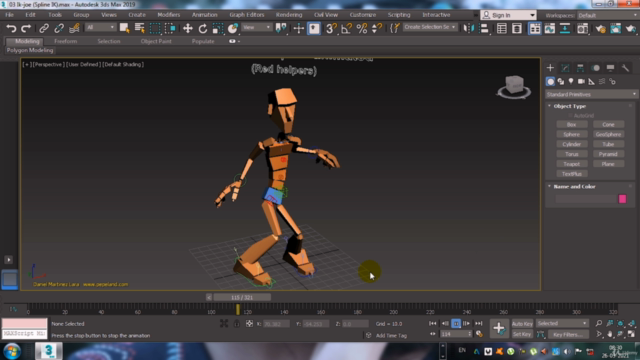This screenshot has height=360, width=640.
Task: Stop animation playback with the pause button
Action: click(x=456, y=324)
